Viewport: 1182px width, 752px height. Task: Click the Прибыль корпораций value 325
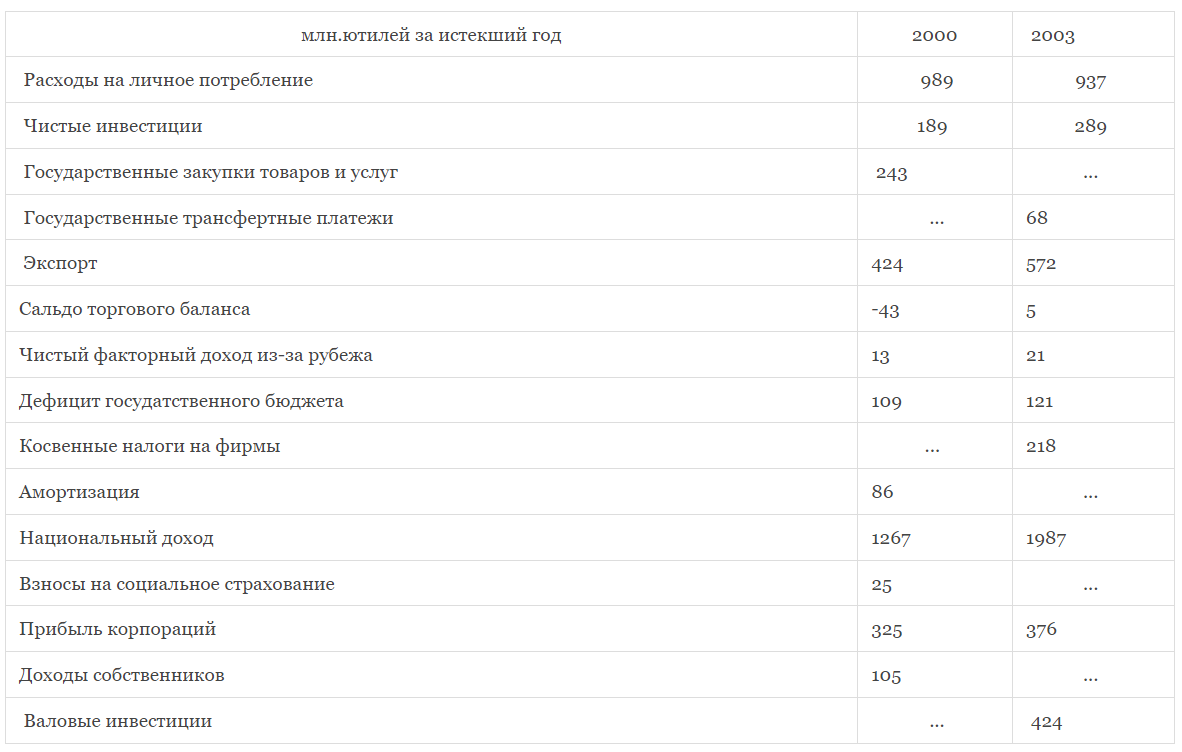point(886,630)
